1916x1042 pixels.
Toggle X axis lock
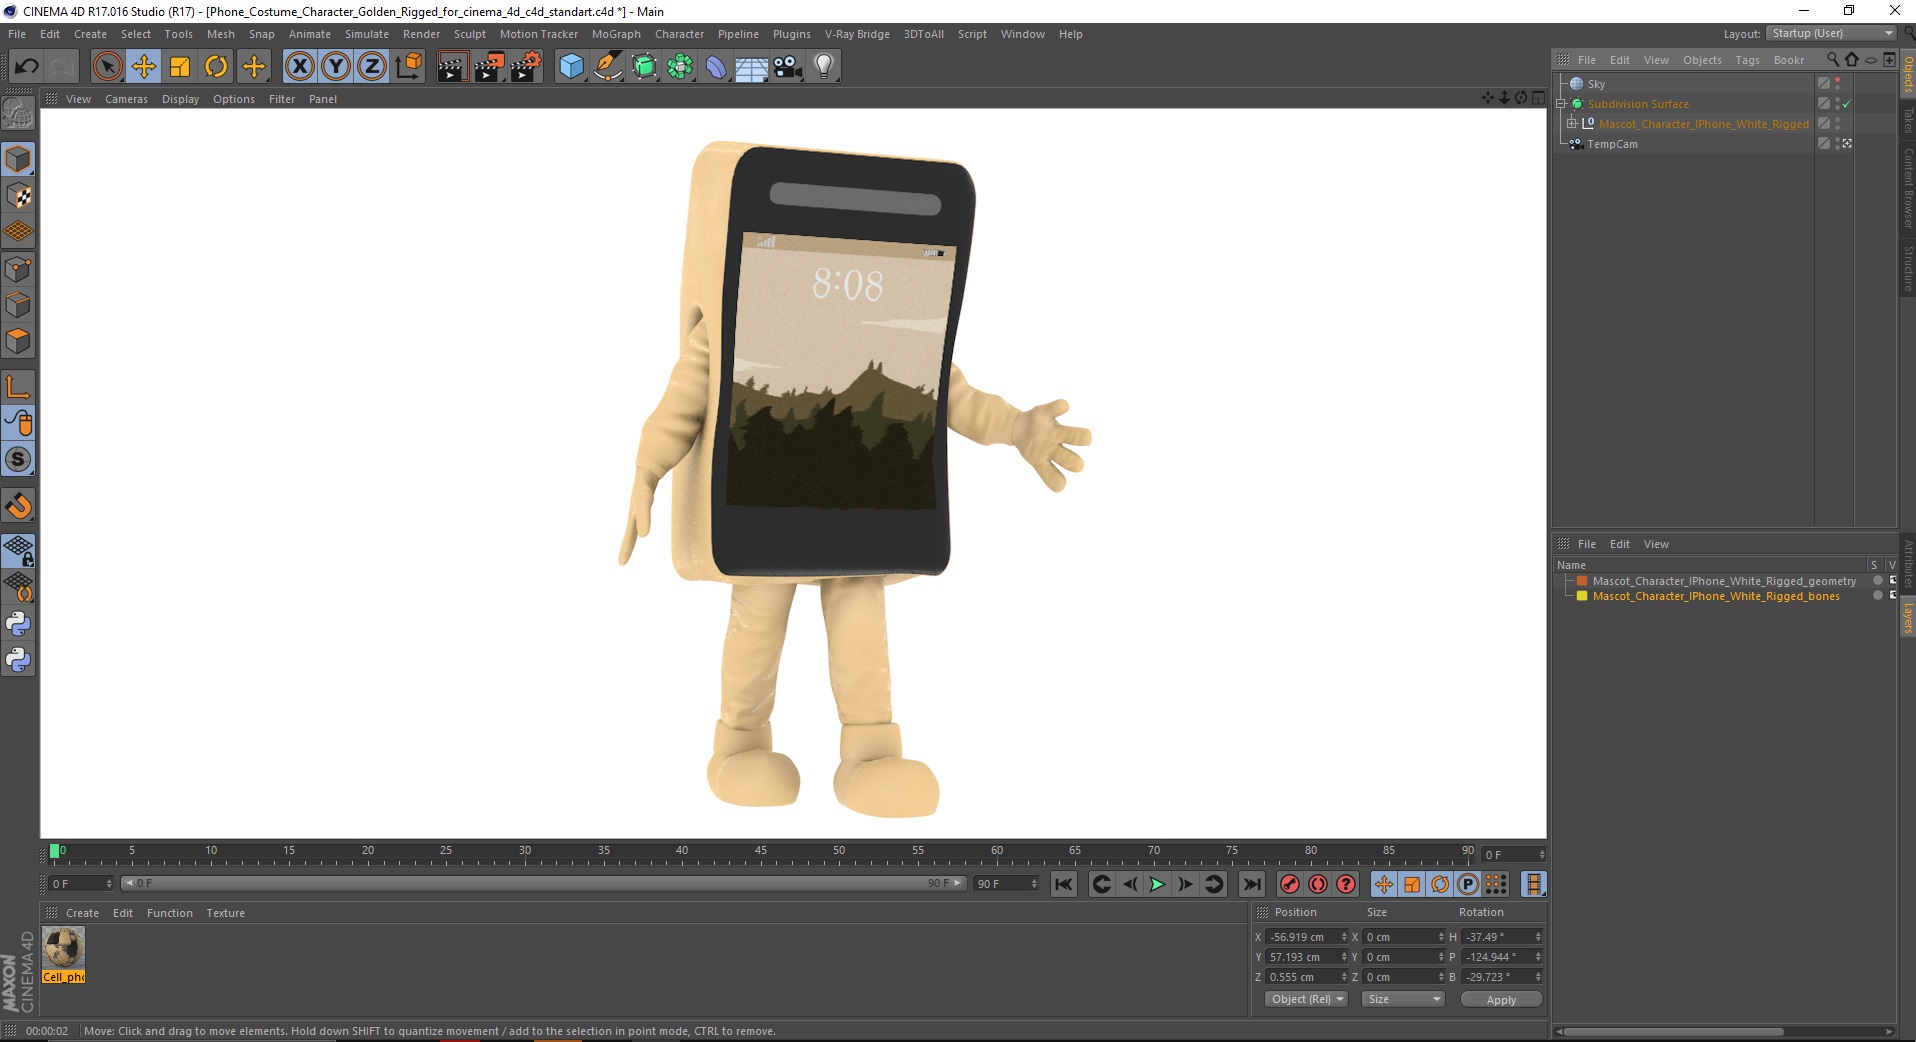coord(299,67)
